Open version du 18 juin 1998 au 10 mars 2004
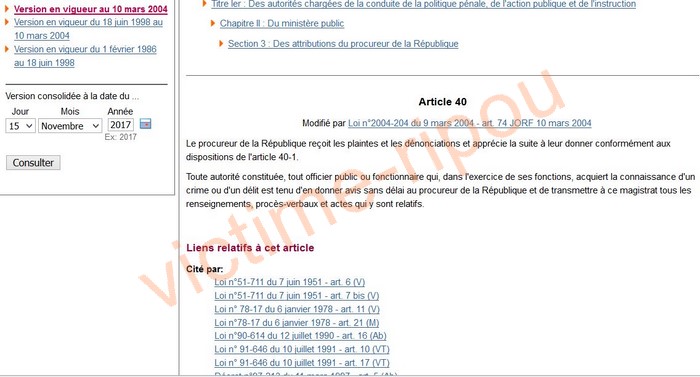The width and height of the screenshot is (700, 377). (x=88, y=29)
